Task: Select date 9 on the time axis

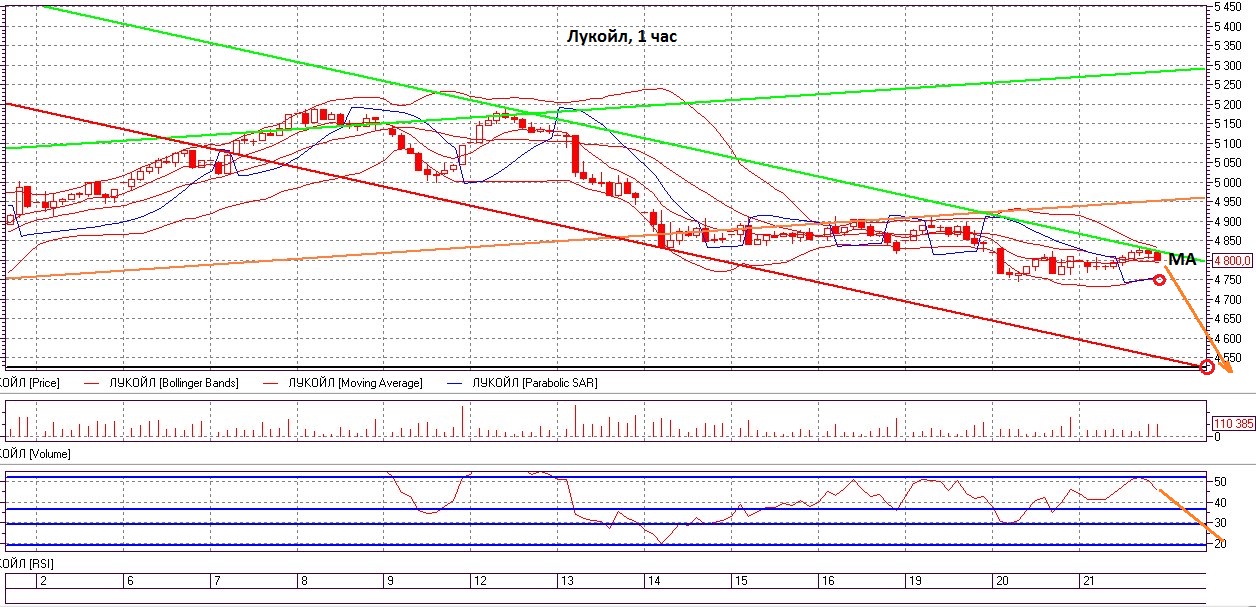Action: pyautogui.click(x=391, y=581)
